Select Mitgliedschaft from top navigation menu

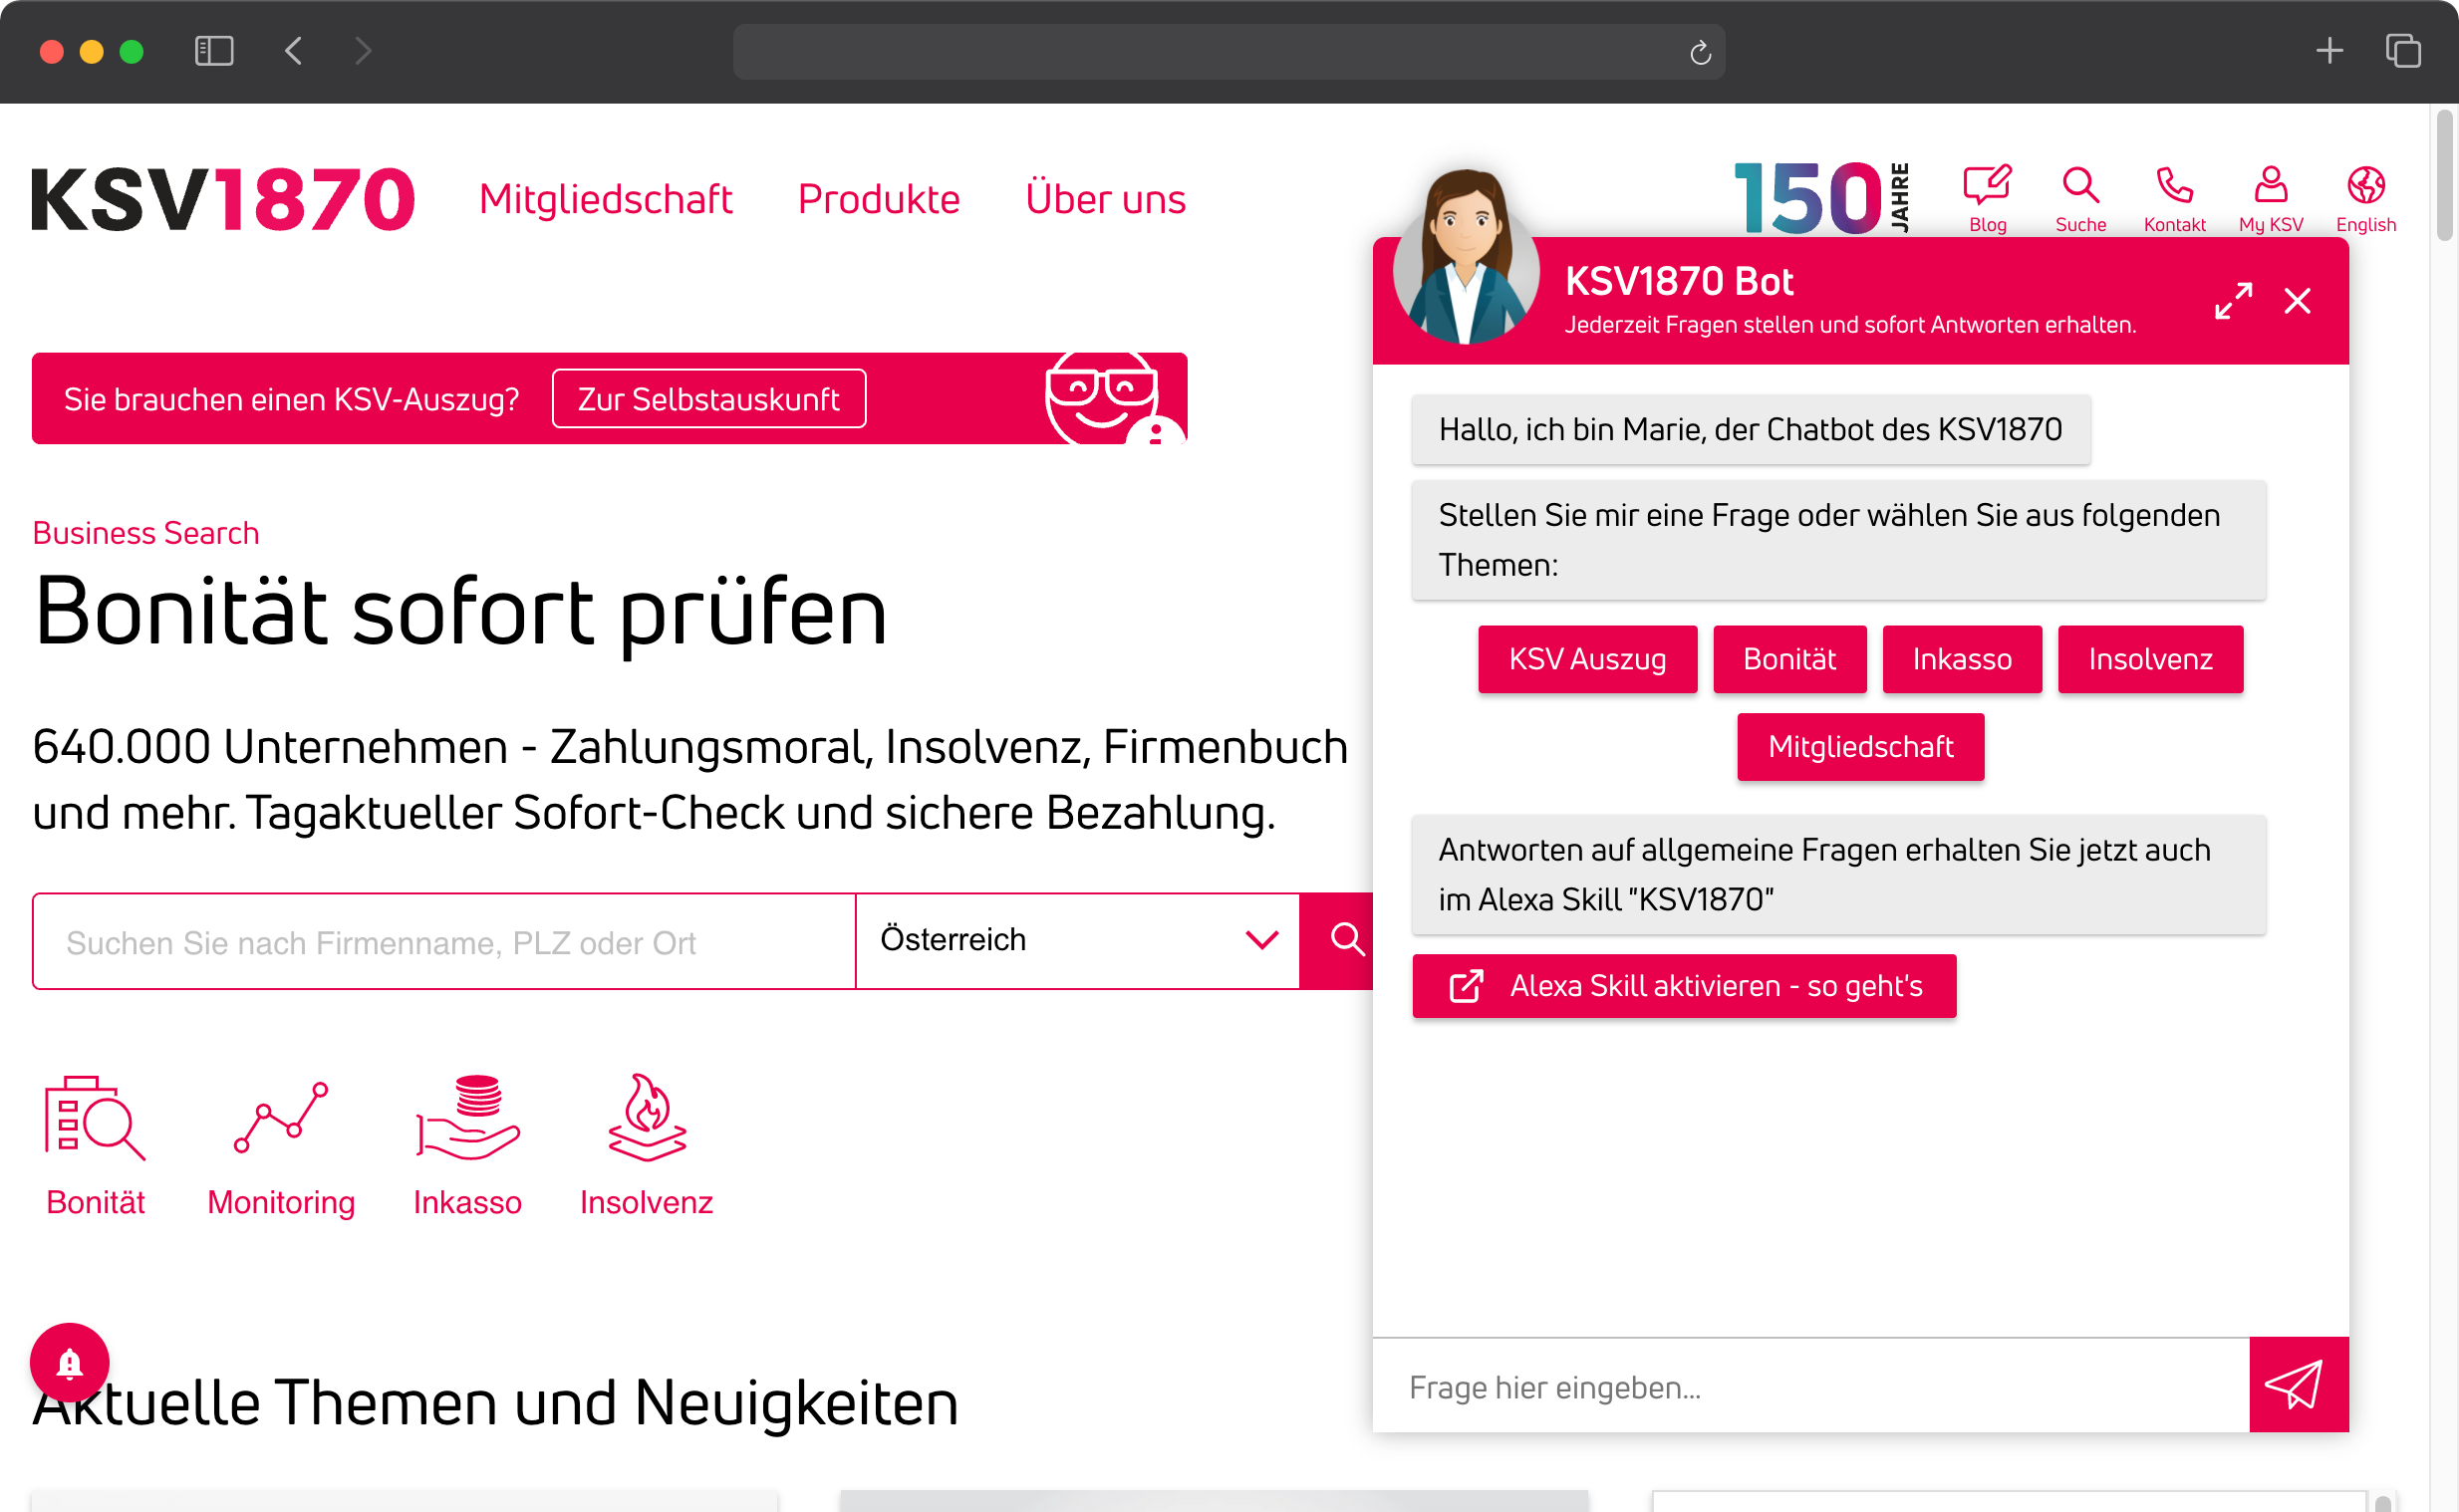click(604, 196)
